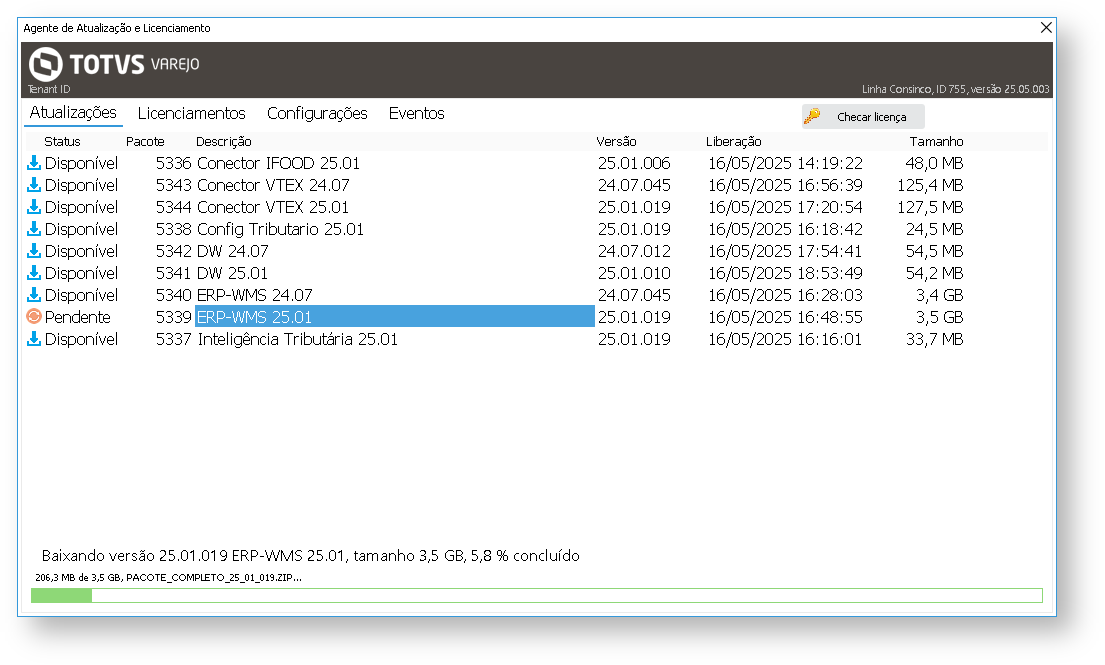Image resolution: width=1105 pixels, height=665 pixels.
Task: Click the orange pending icon for ERP-WMS 25.01
Action: click(x=33, y=316)
